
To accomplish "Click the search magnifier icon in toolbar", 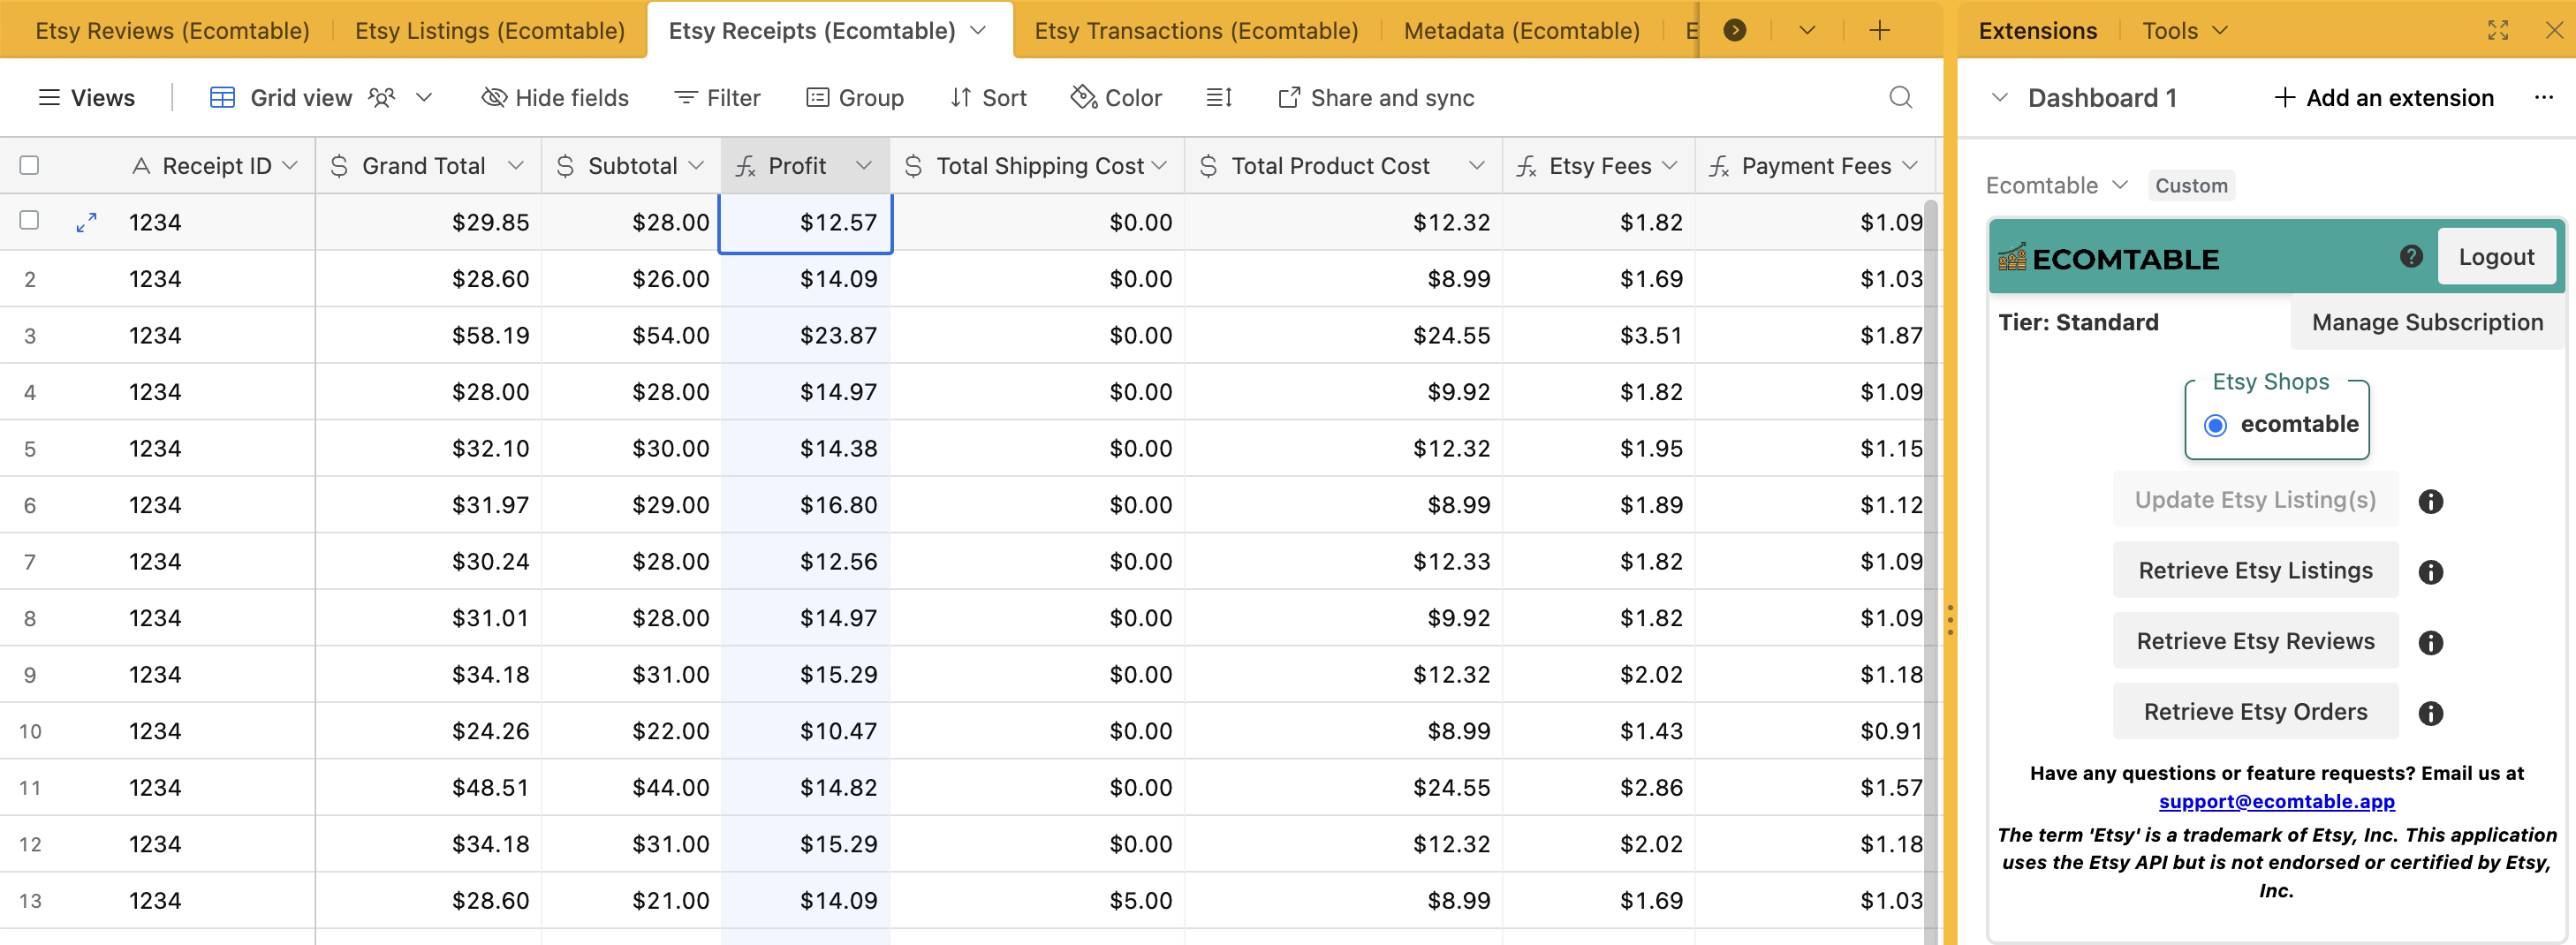I will (x=1900, y=97).
